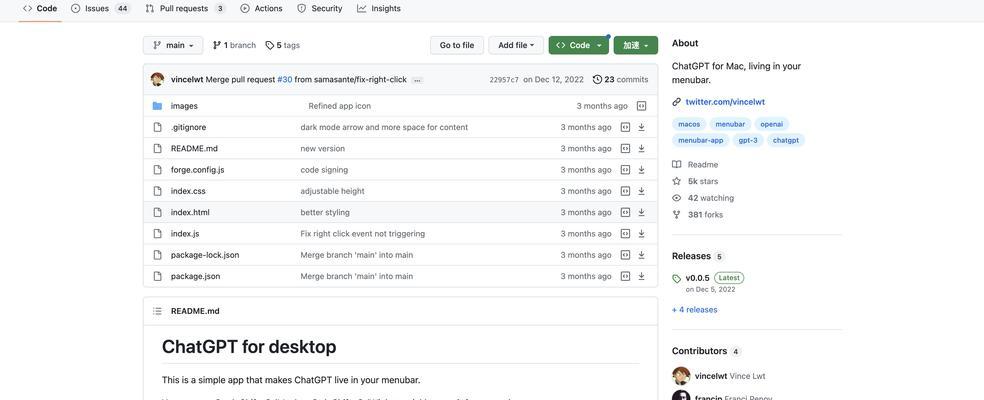
Task: Open the Code tab
Action: click(x=40, y=9)
